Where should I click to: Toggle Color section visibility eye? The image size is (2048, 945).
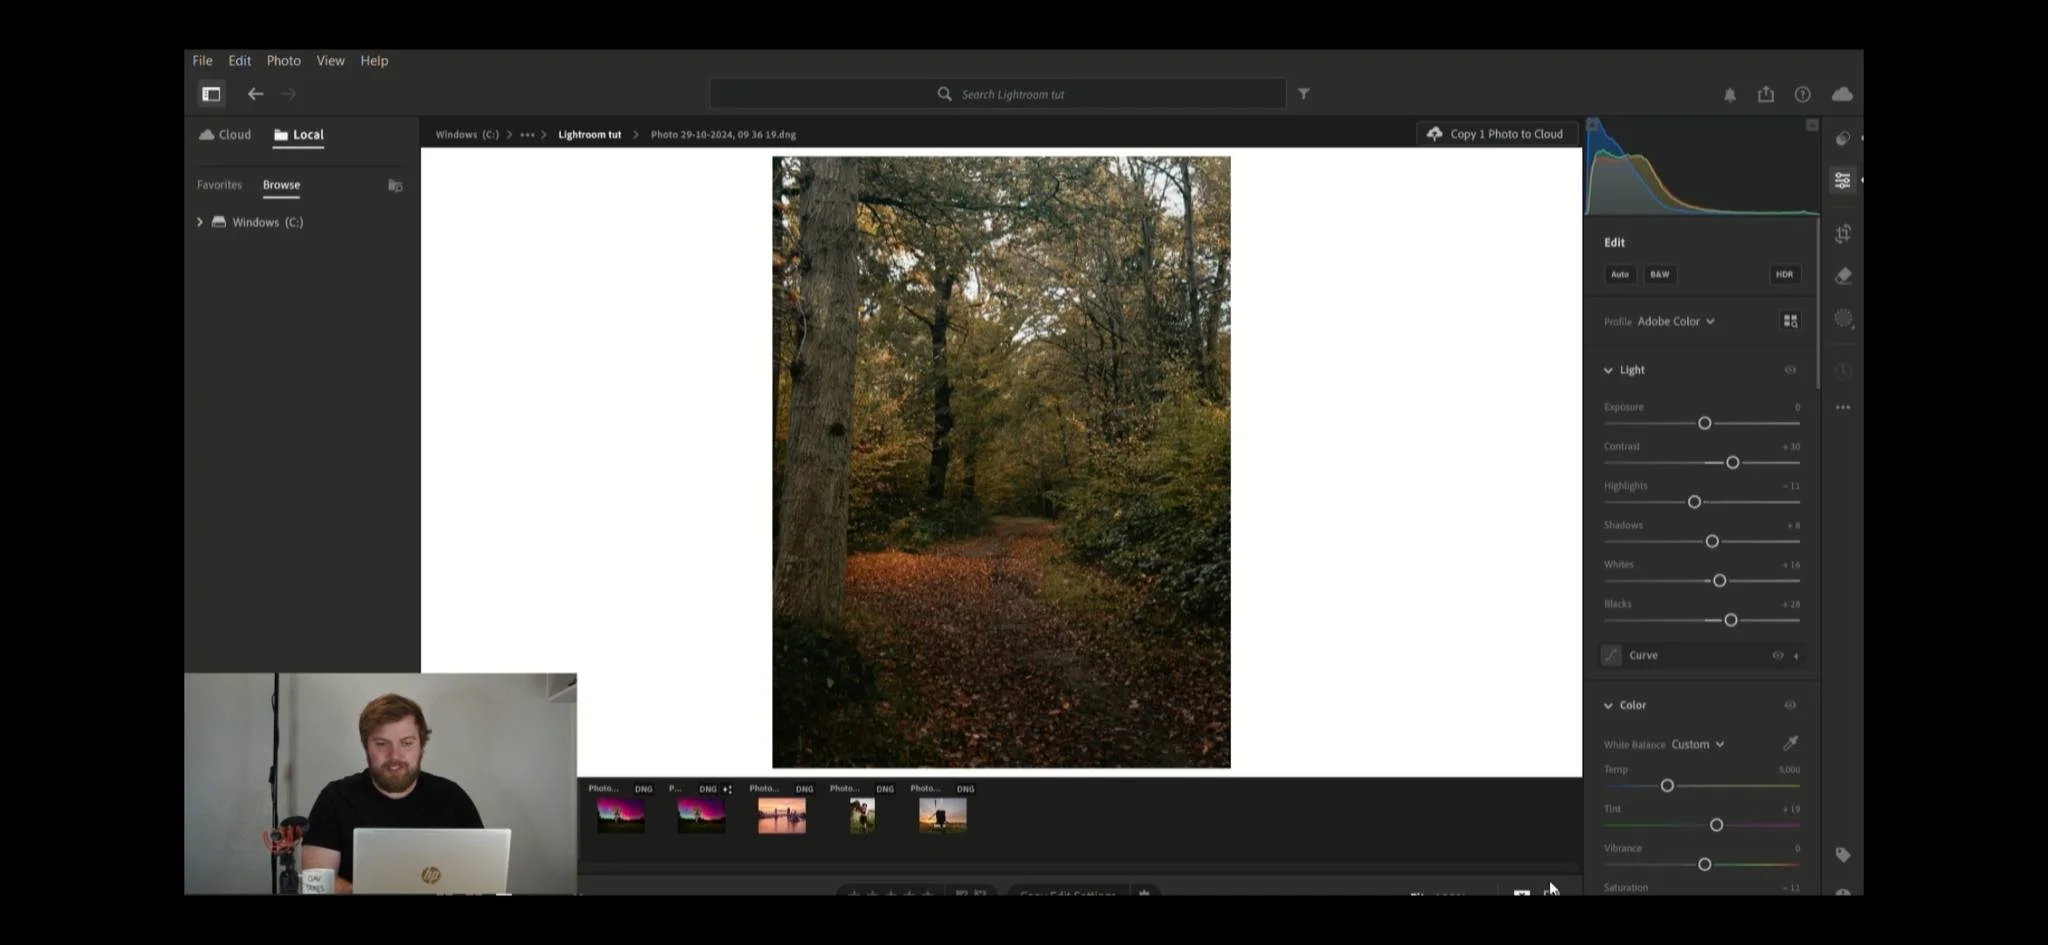(x=1790, y=705)
